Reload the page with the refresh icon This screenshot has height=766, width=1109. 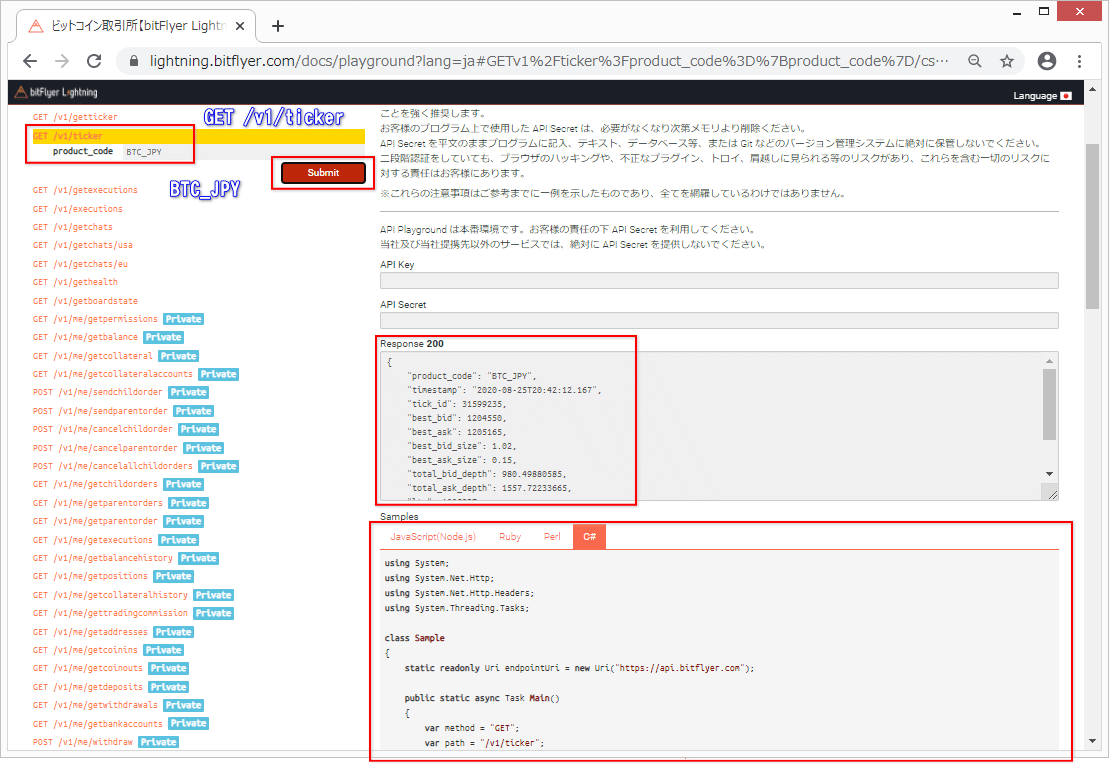click(94, 60)
